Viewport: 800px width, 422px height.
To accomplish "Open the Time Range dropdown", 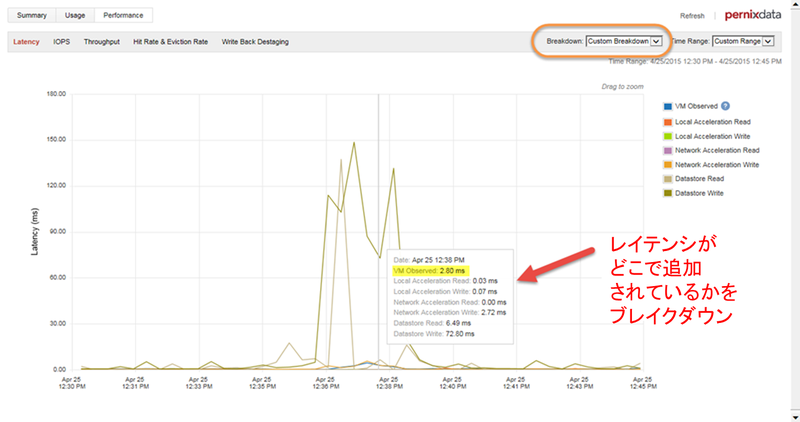I will (x=743, y=41).
